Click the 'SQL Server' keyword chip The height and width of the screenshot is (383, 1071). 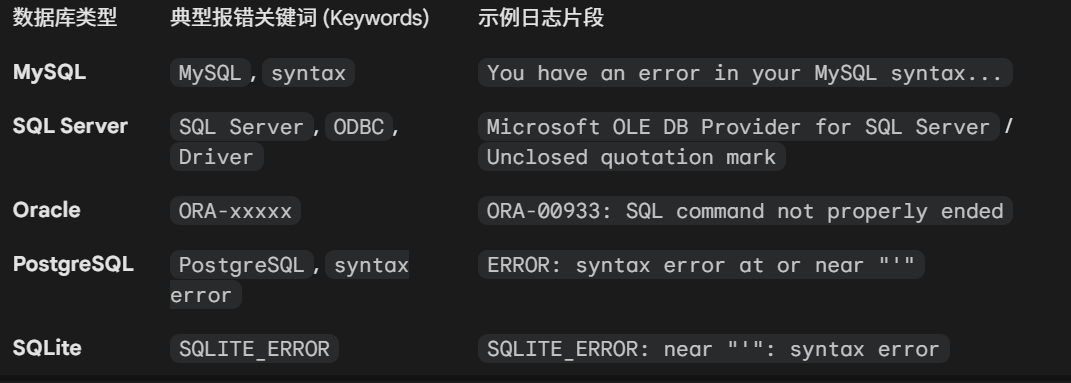[242, 127]
